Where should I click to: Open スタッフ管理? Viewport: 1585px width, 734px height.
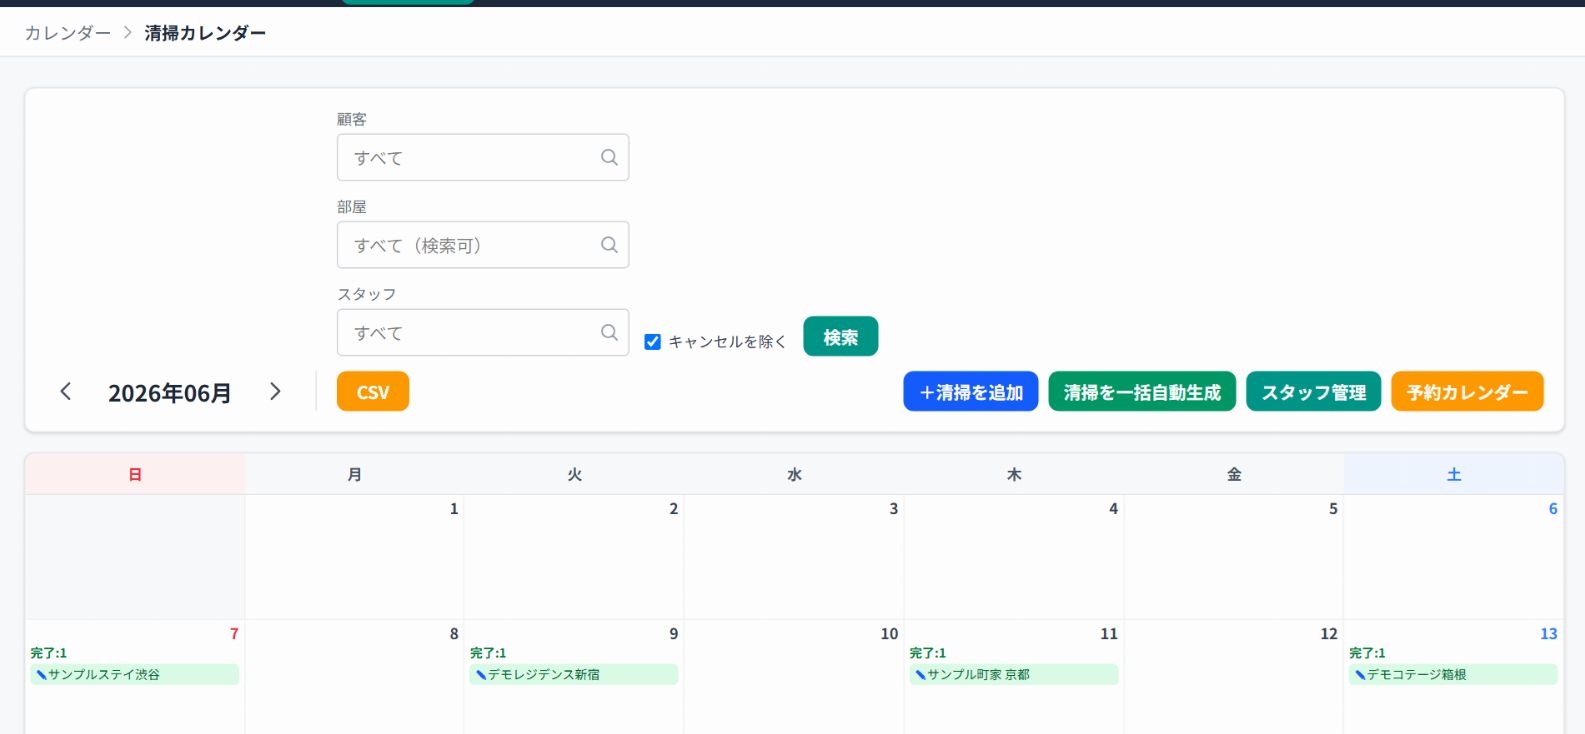(1314, 392)
